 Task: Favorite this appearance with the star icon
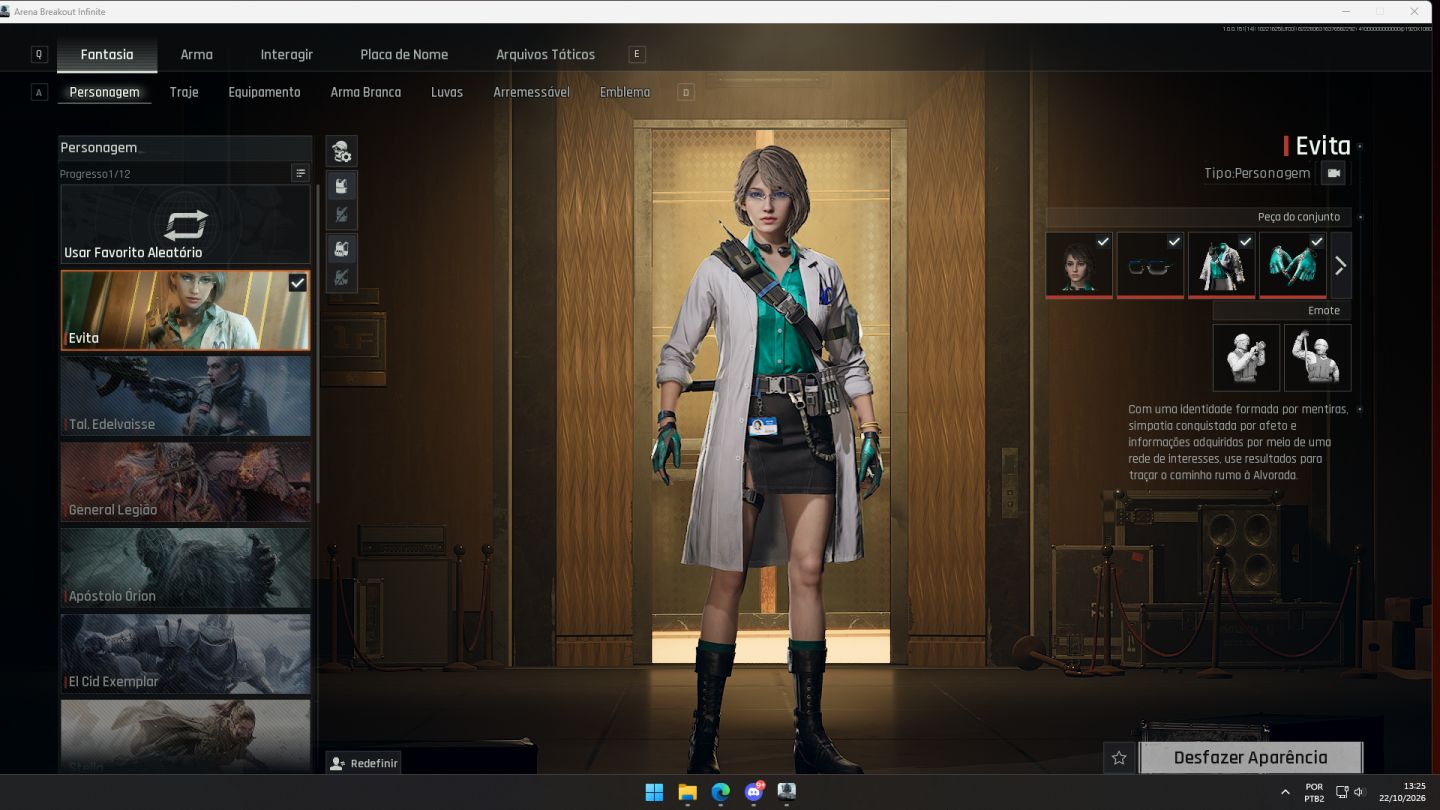point(1119,758)
